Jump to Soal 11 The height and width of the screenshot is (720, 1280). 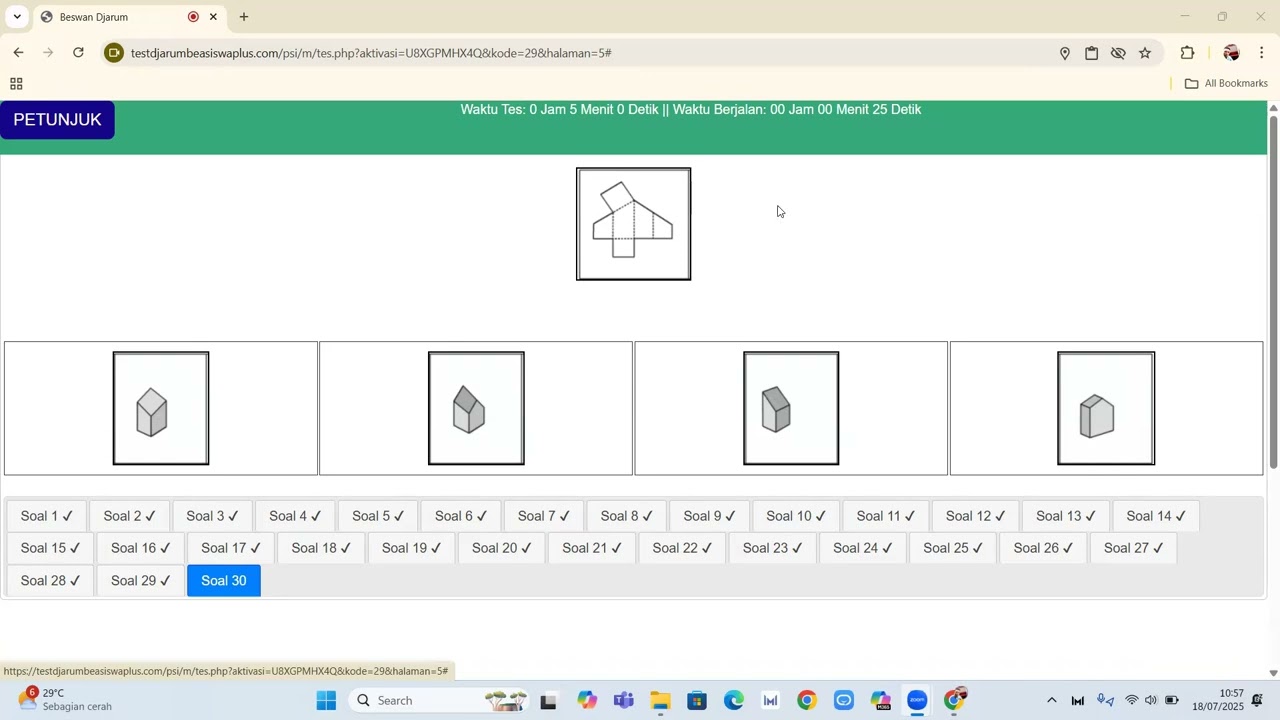coord(886,516)
